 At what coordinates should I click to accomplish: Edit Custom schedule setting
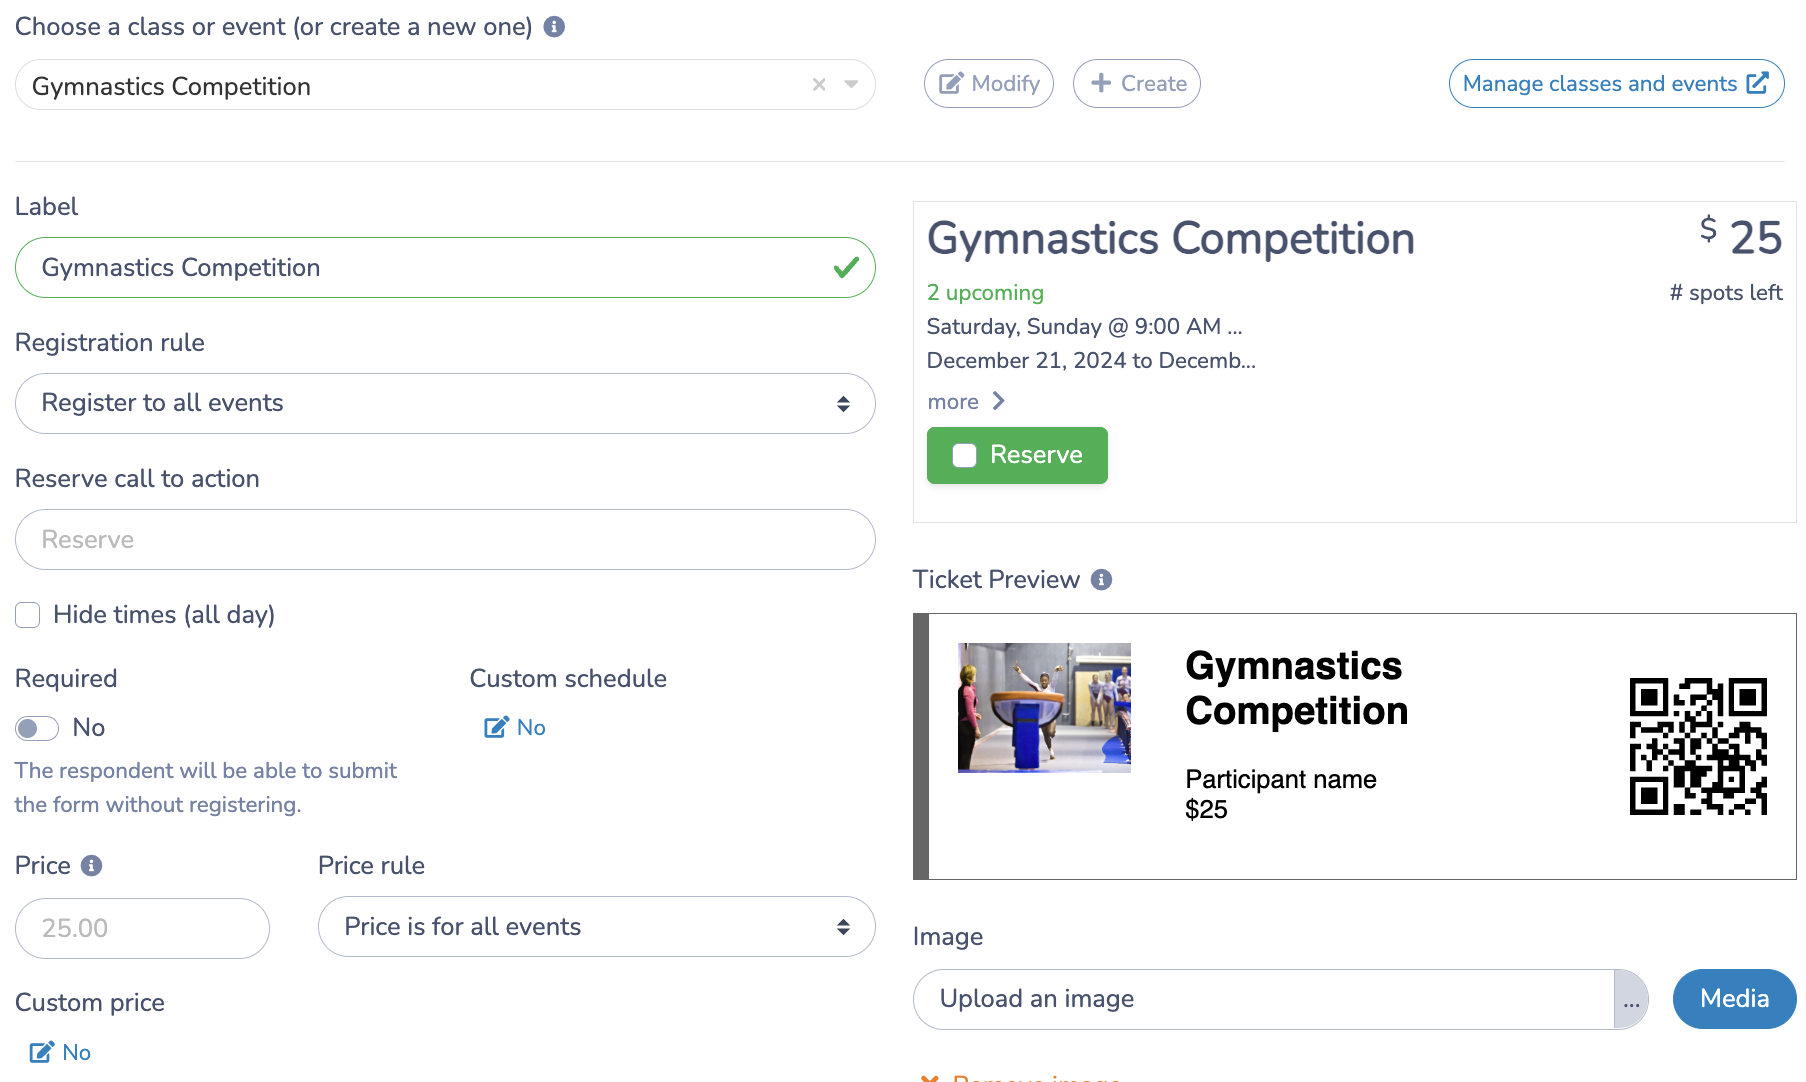pyautogui.click(x=515, y=728)
